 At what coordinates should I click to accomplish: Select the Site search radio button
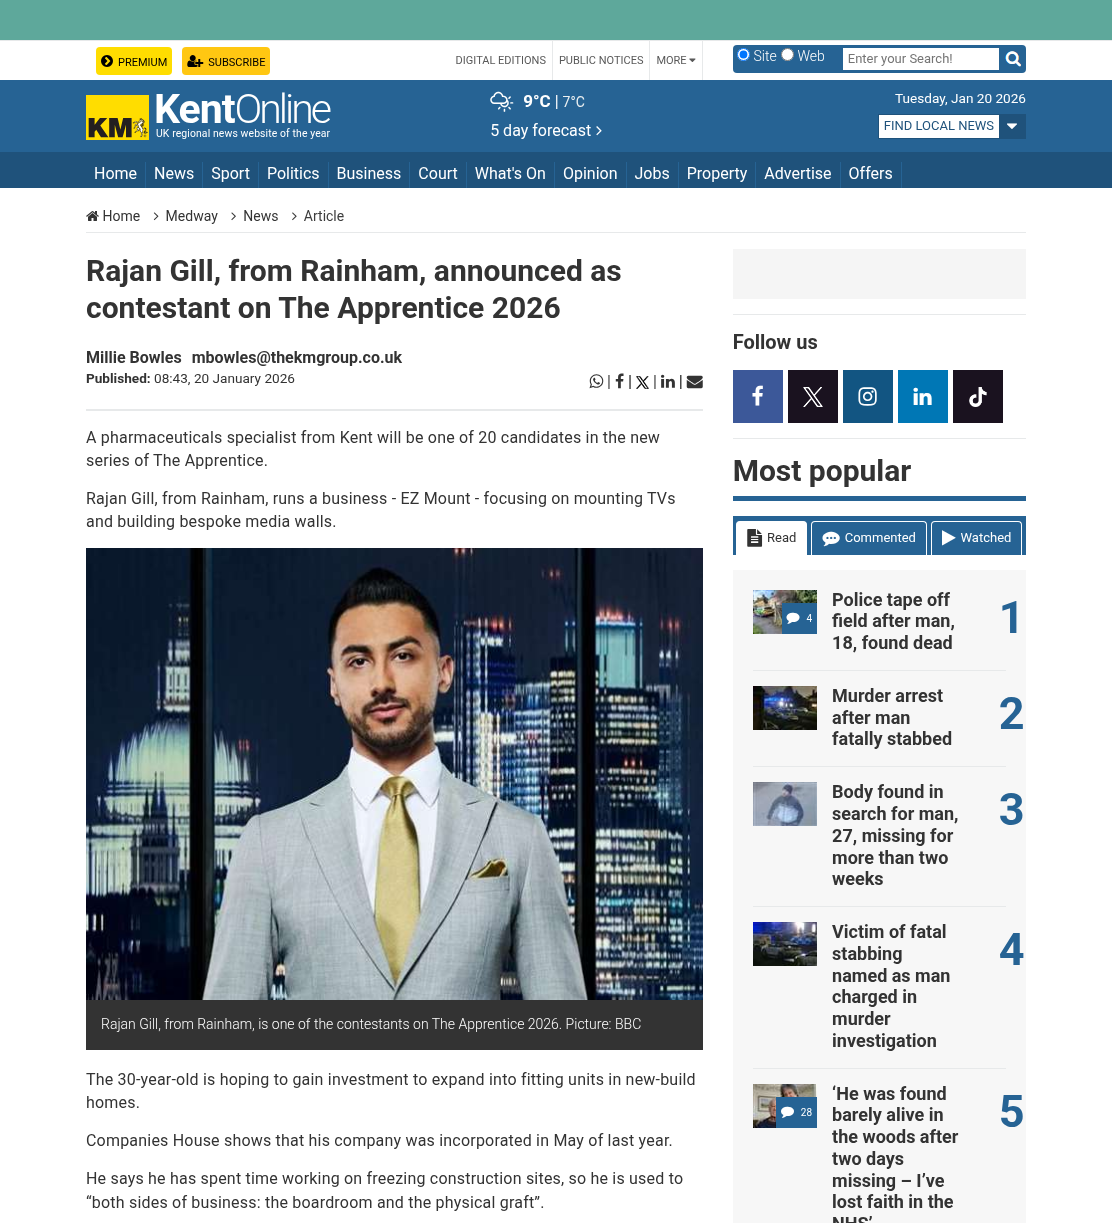(x=744, y=55)
